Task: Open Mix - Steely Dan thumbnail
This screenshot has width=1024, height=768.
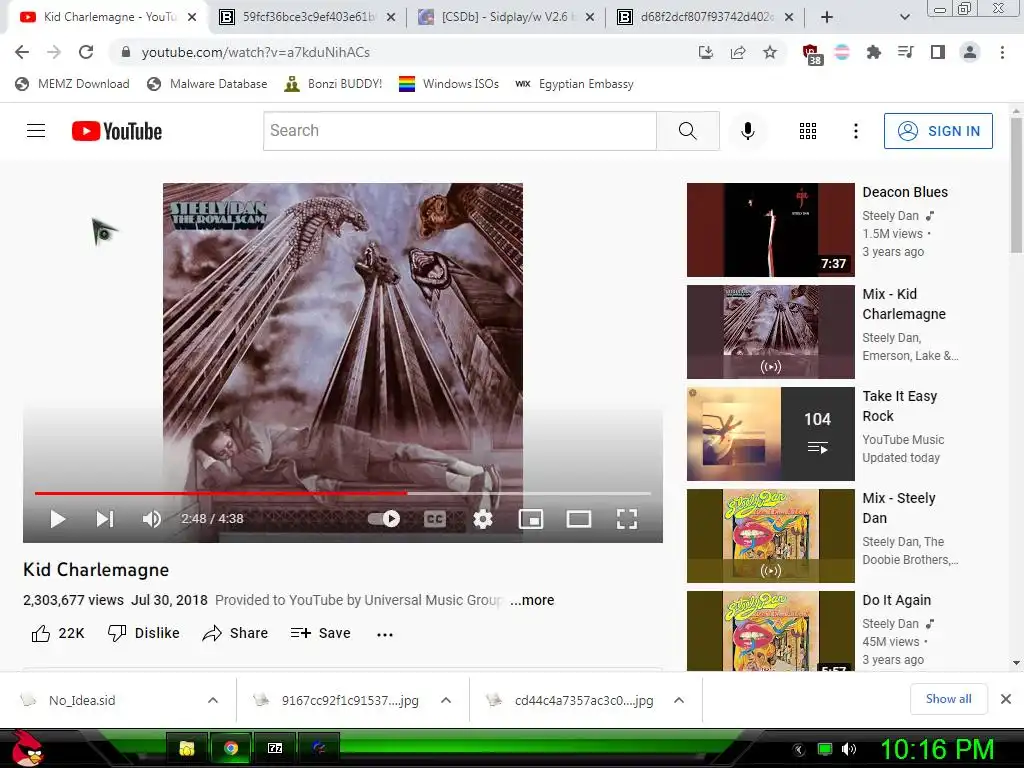Action: pos(771,536)
